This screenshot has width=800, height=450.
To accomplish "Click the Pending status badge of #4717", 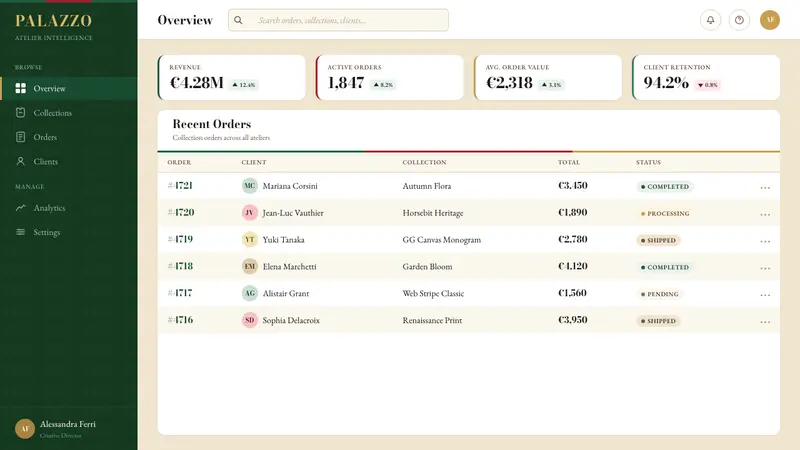I will tap(660, 294).
